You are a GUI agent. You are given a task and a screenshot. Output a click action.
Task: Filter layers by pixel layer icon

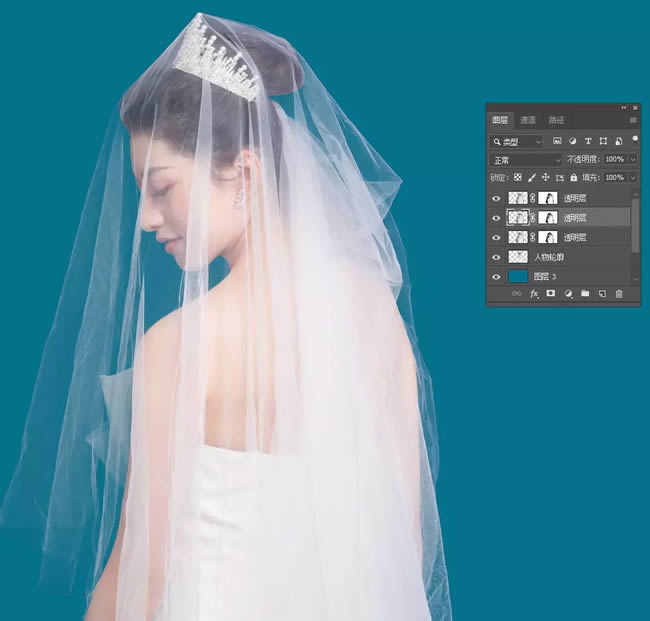557,141
